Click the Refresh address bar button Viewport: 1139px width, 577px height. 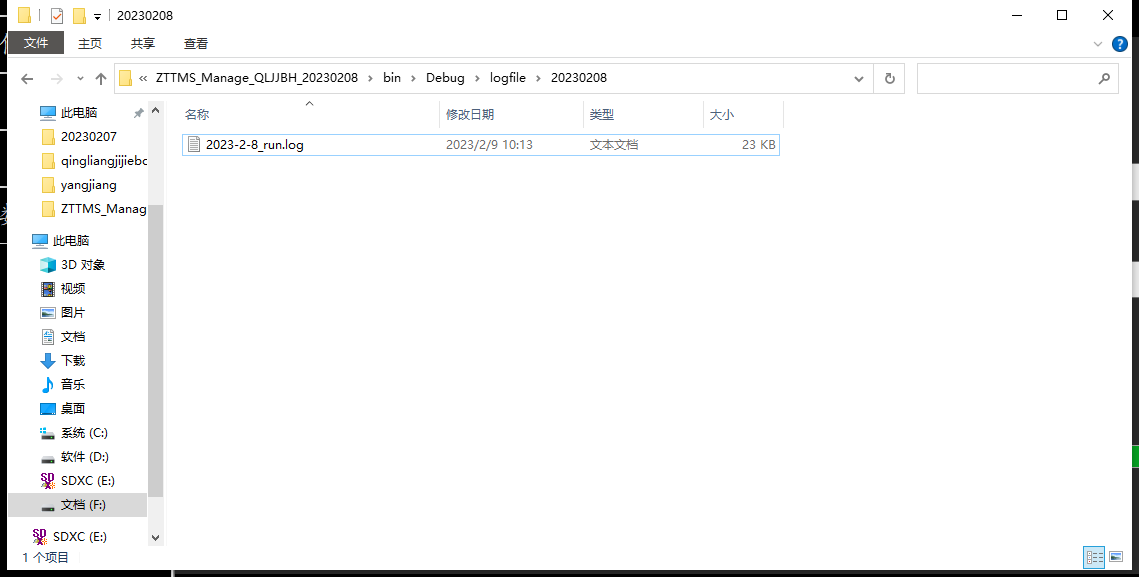click(x=888, y=78)
